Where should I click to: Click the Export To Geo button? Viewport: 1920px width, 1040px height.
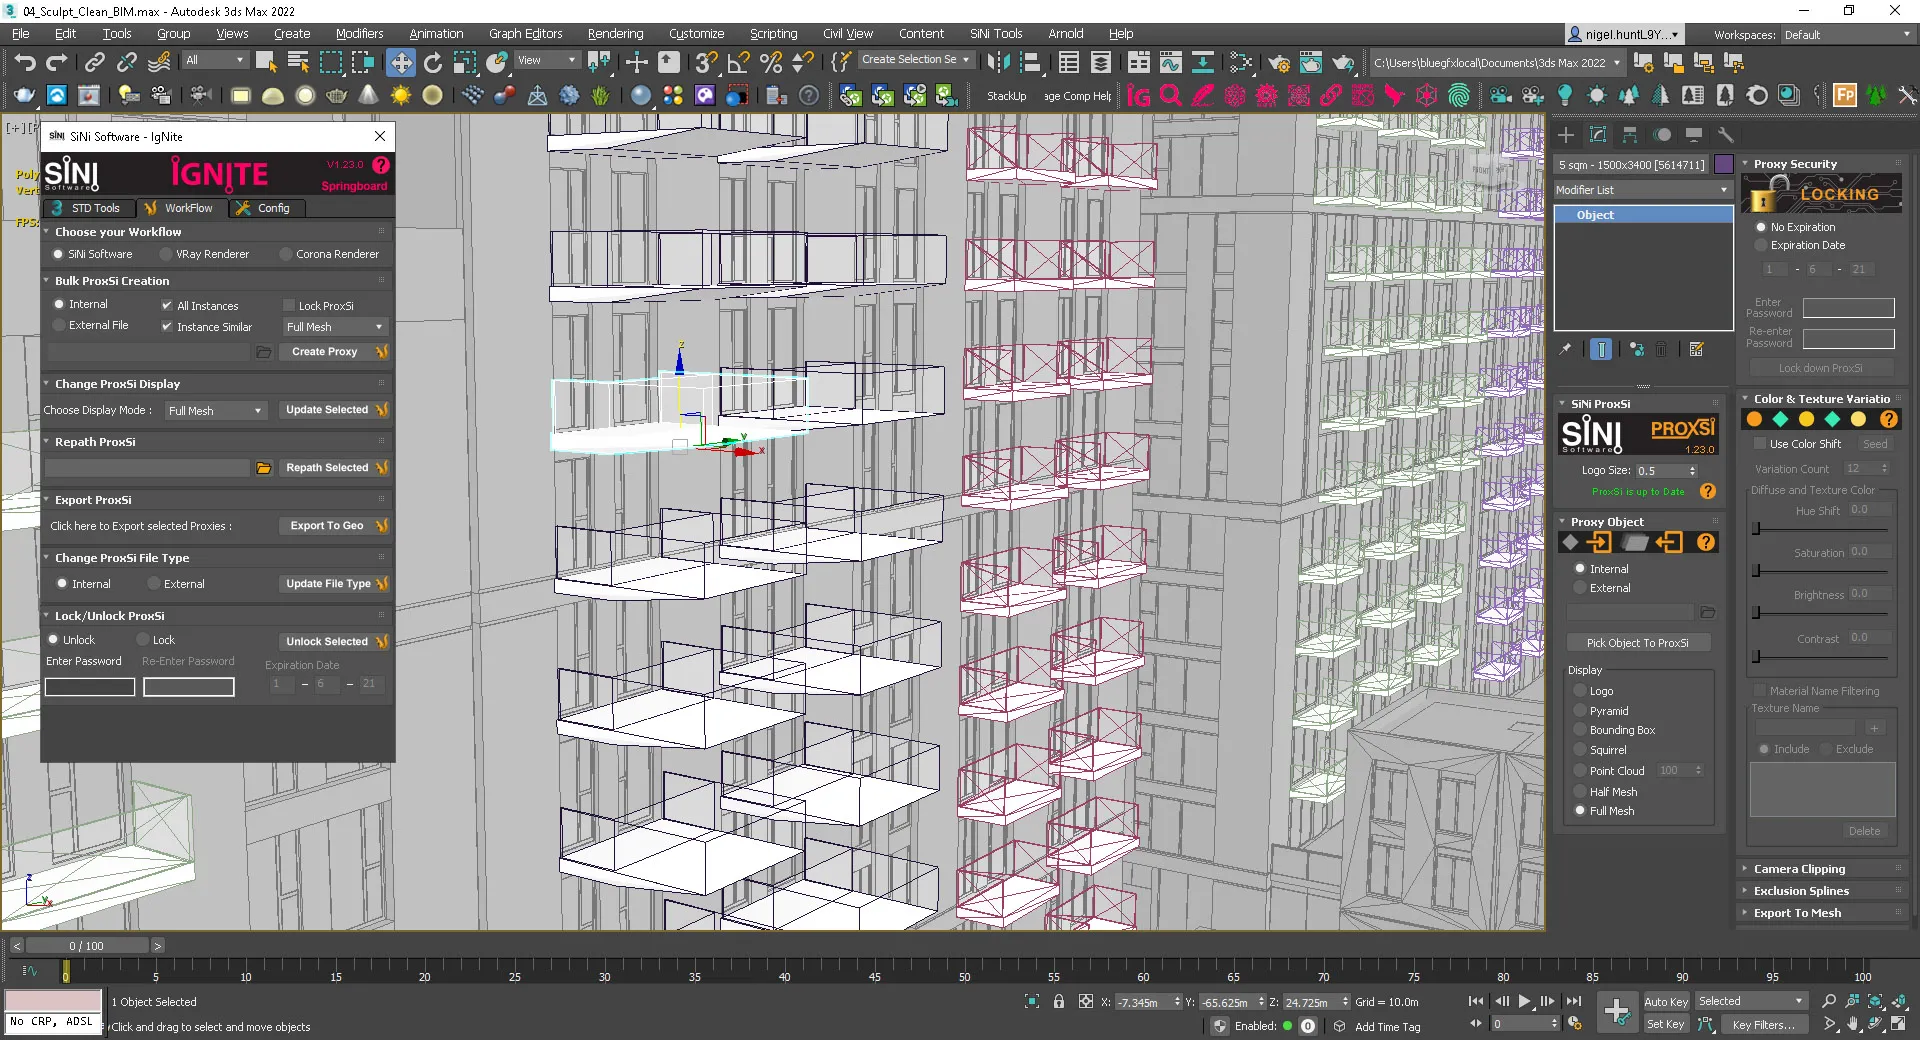334,526
